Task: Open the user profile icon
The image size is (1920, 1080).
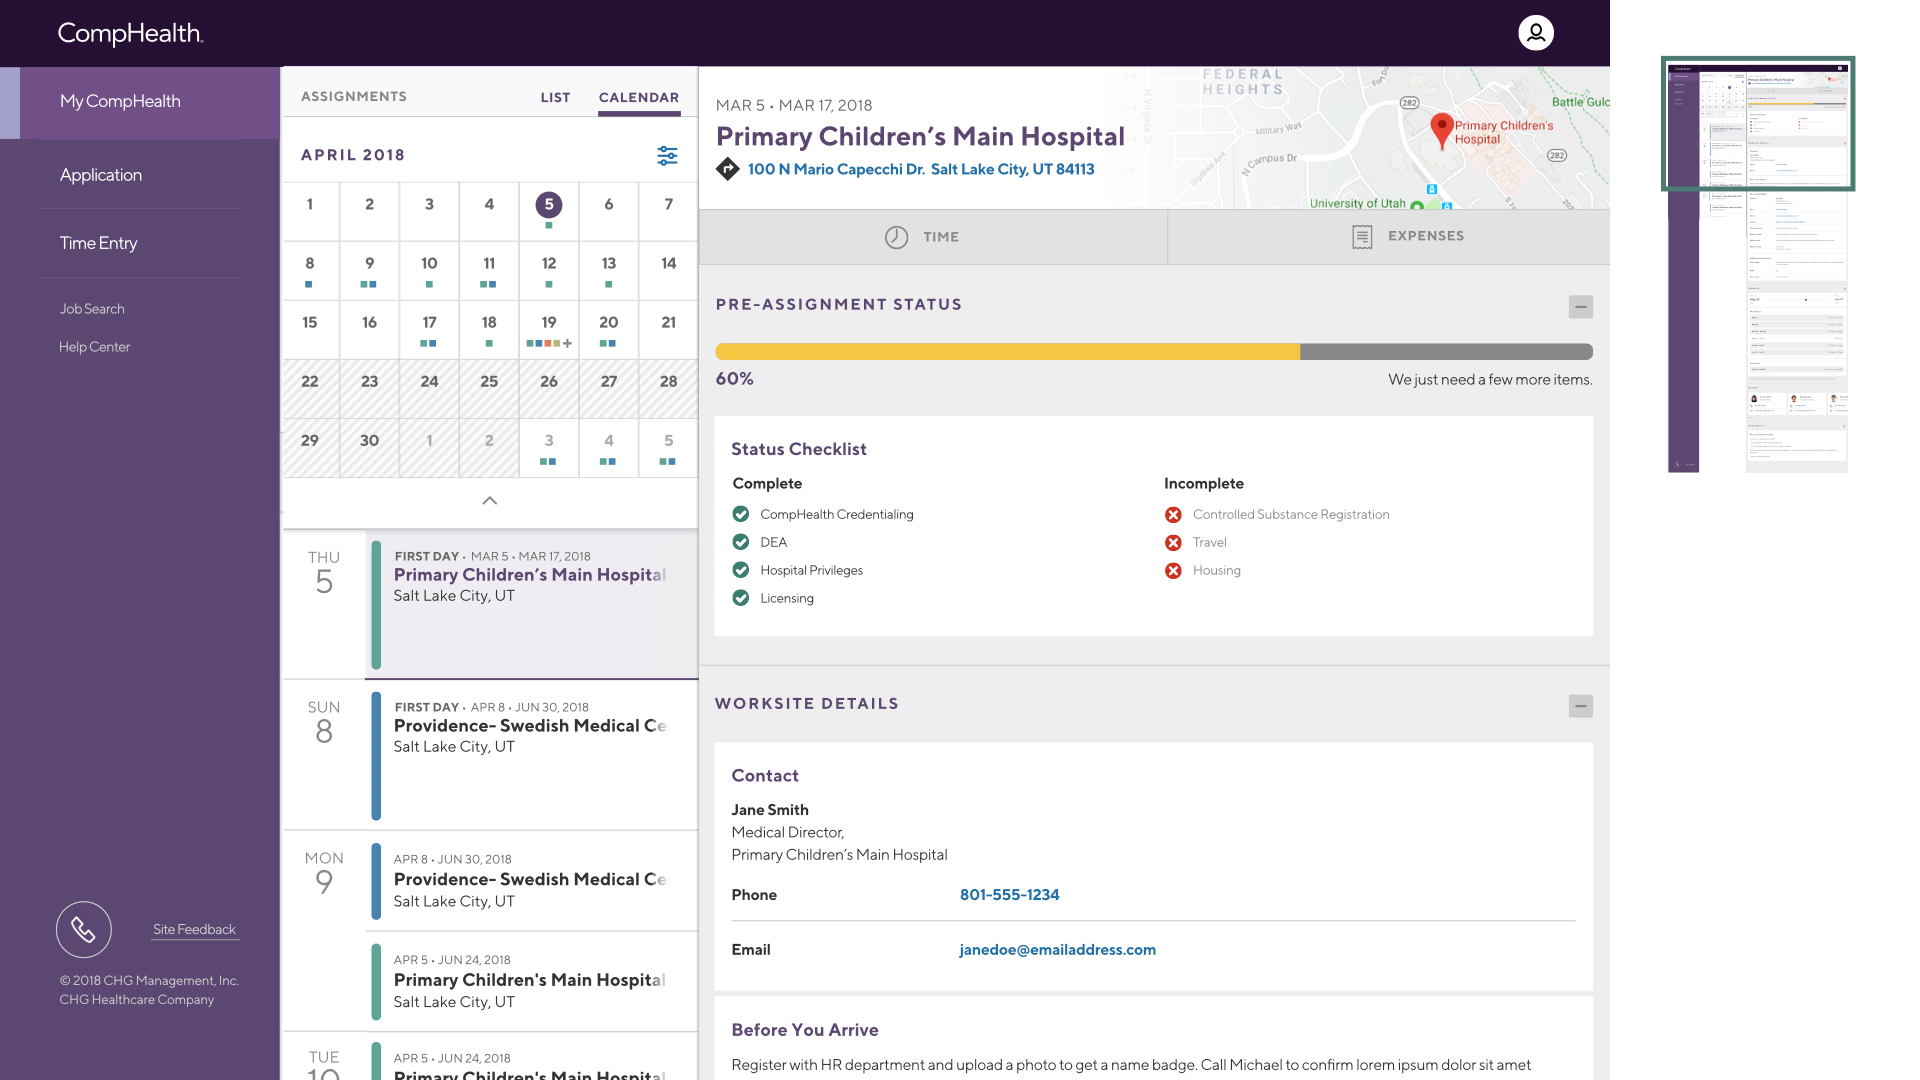Action: click(1536, 33)
